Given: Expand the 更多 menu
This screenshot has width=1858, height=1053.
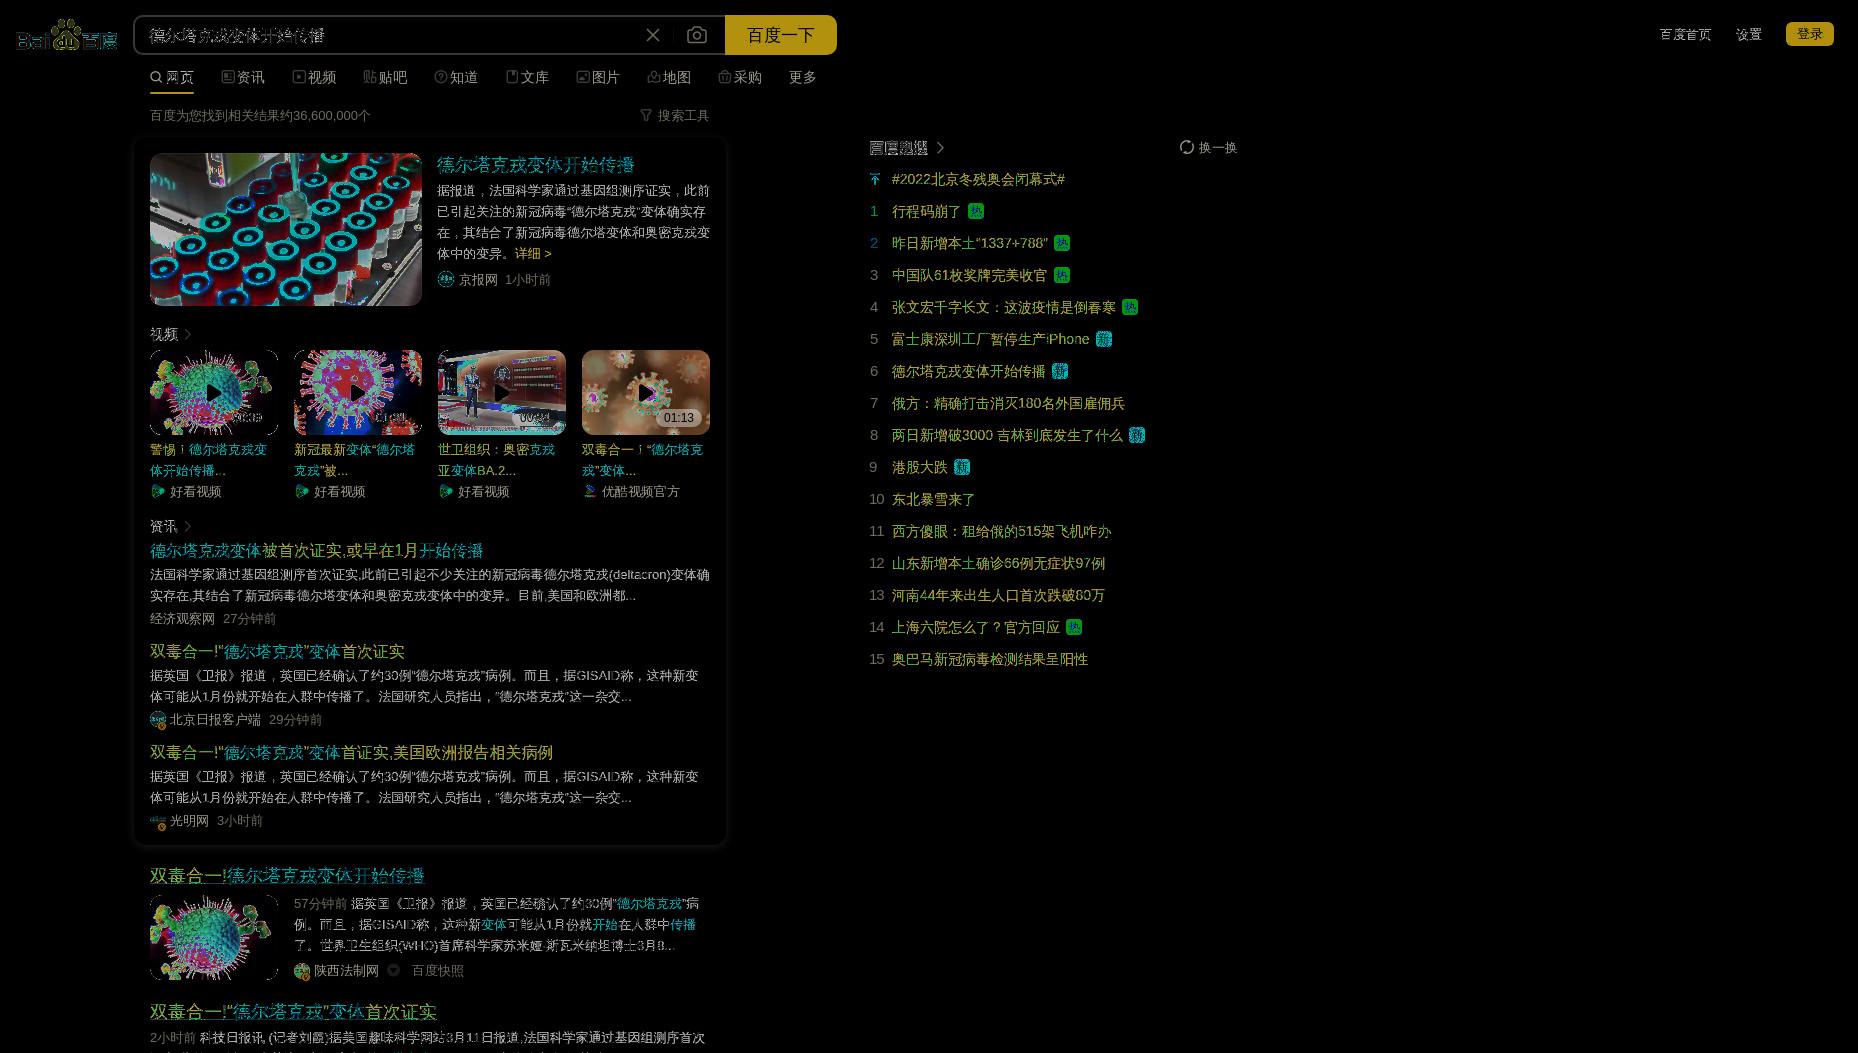Looking at the screenshot, I should click(x=803, y=77).
